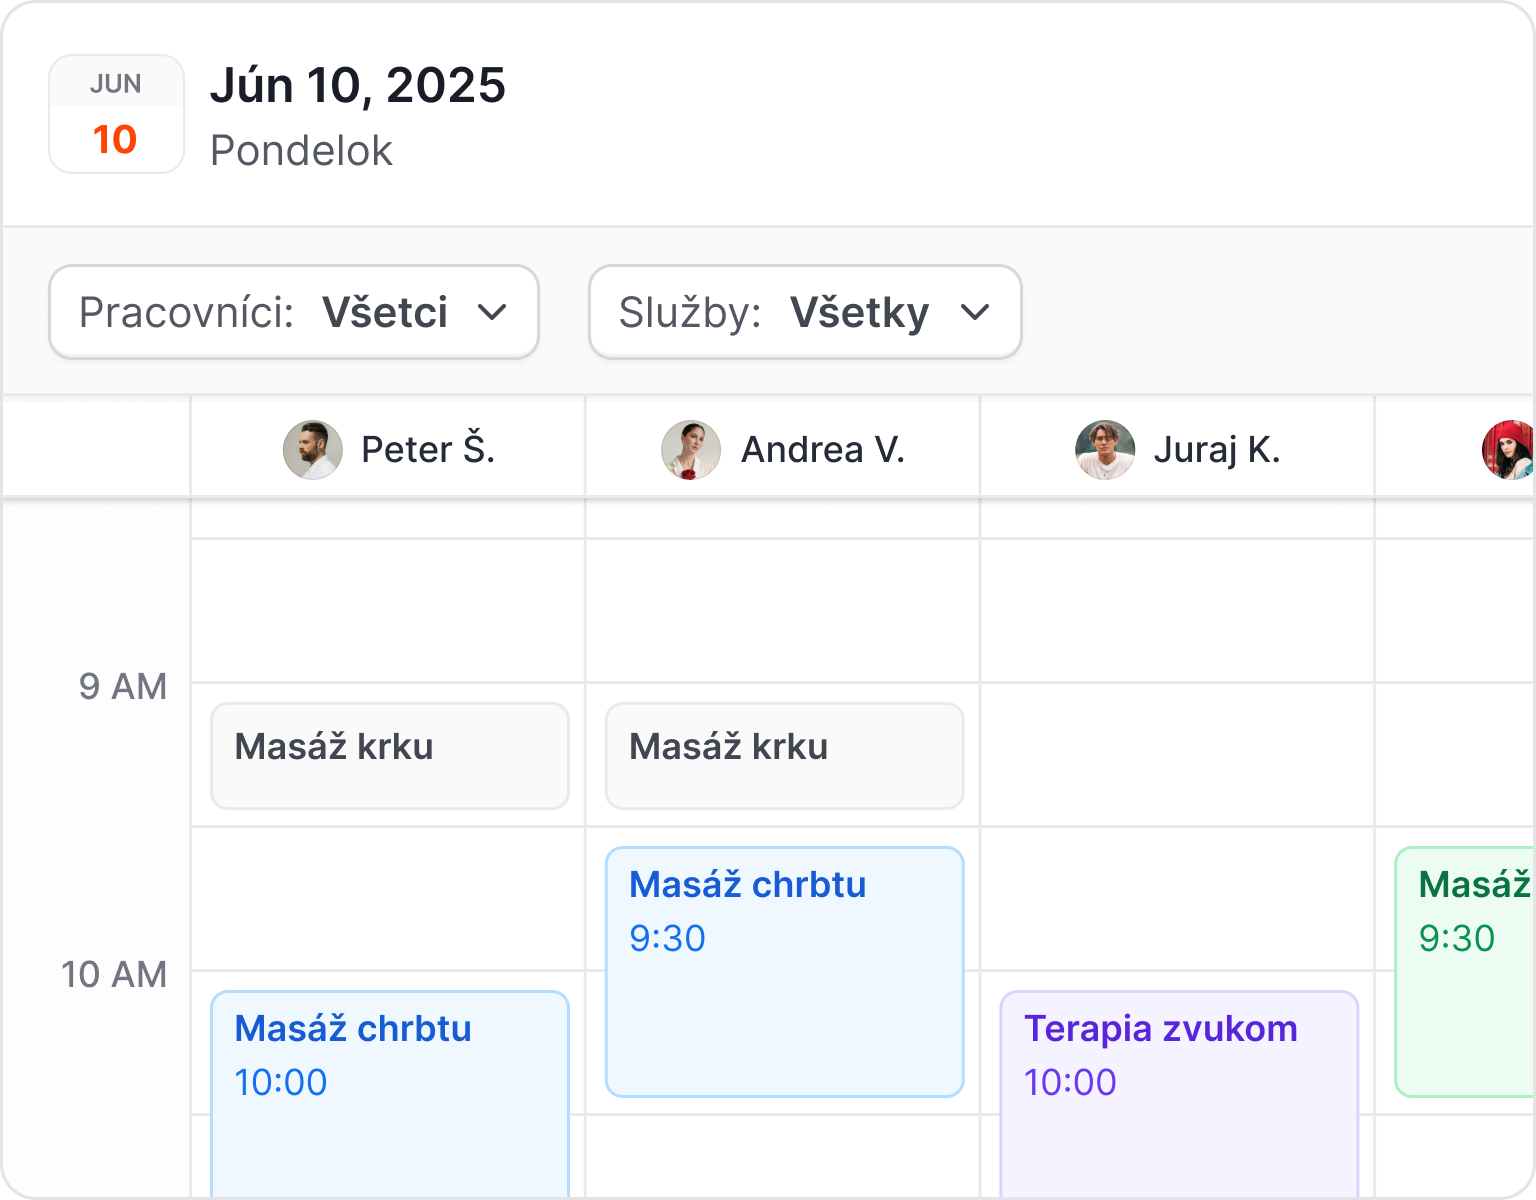1536x1200 pixels.
Task: Select Peter Š. column header name
Action: coord(428,450)
